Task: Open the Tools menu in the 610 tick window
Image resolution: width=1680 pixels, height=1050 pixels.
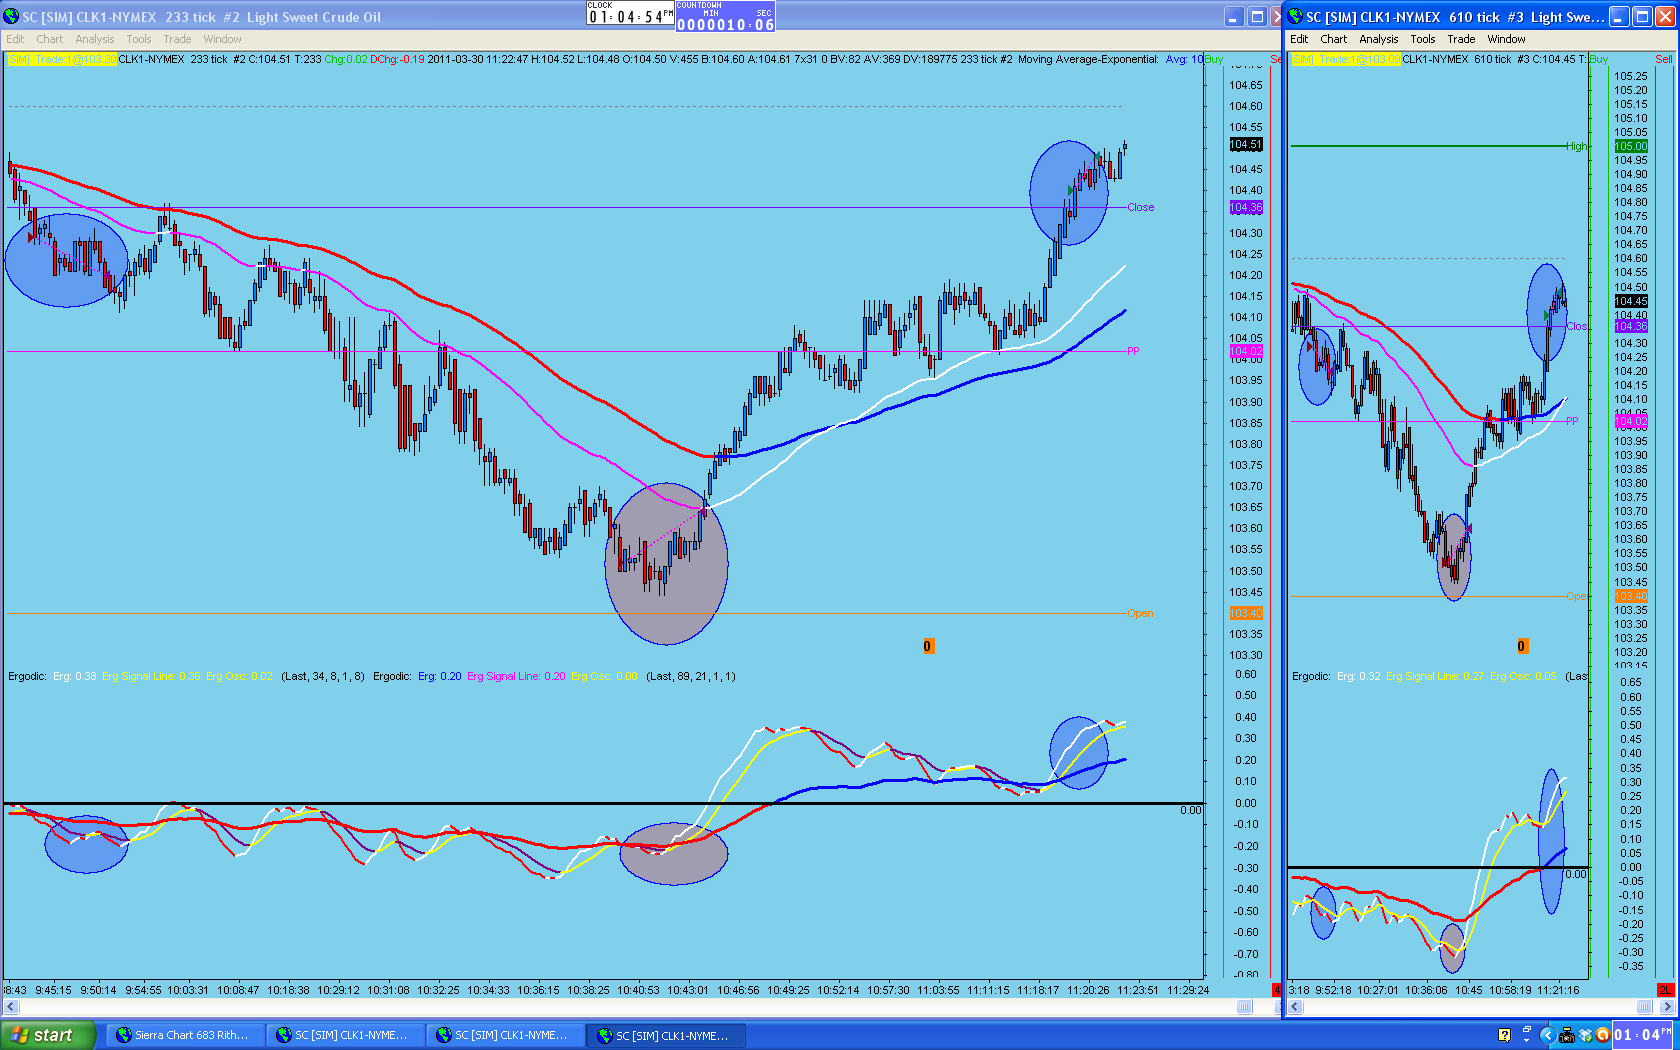Action: pyautogui.click(x=1423, y=39)
